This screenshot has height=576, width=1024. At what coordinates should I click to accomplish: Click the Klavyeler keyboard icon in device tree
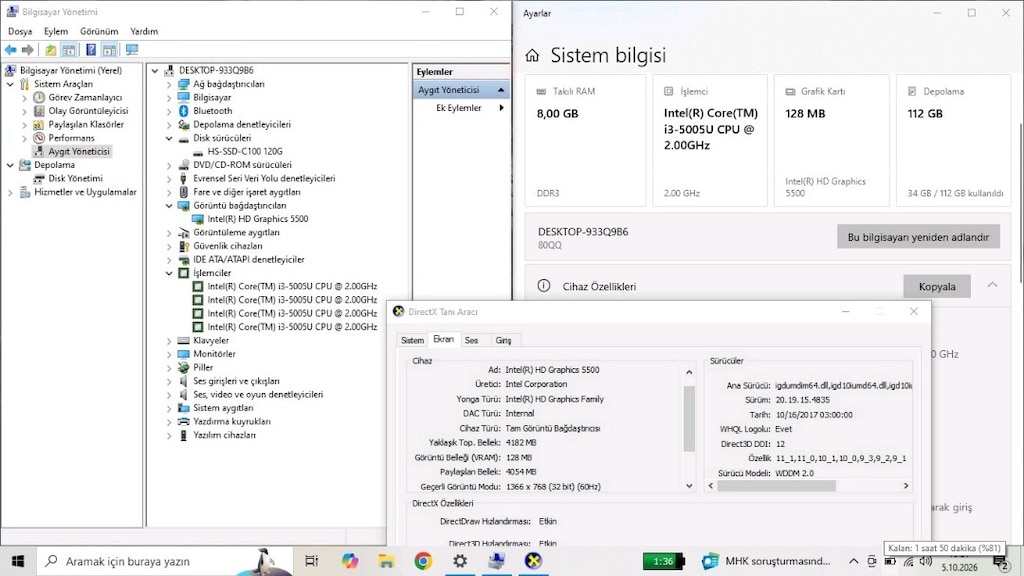coord(184,340)
